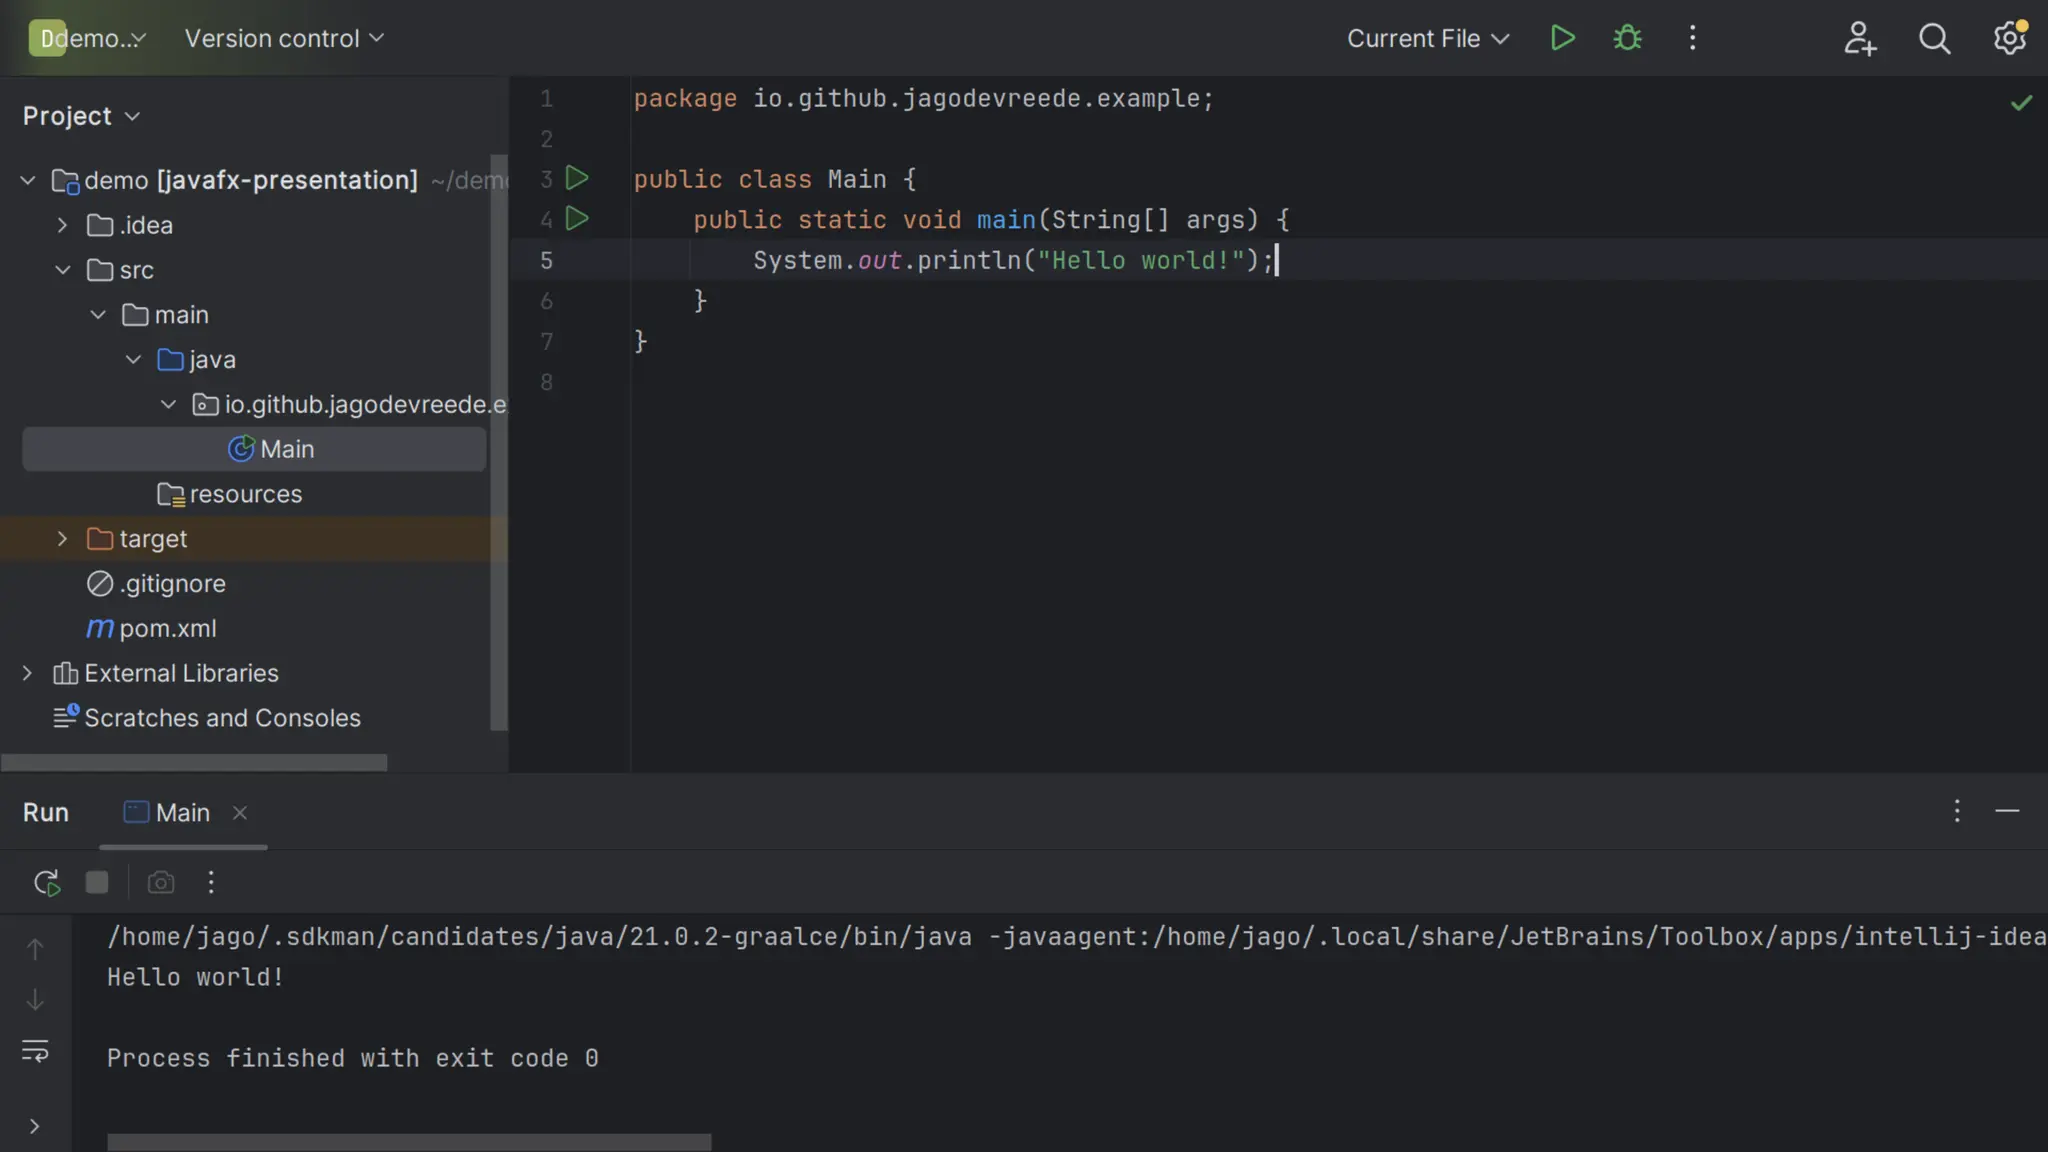Screen dimensions: 2048x1152
Task: Start debugging with the Debug bug icon
Action: (1627, 38)
